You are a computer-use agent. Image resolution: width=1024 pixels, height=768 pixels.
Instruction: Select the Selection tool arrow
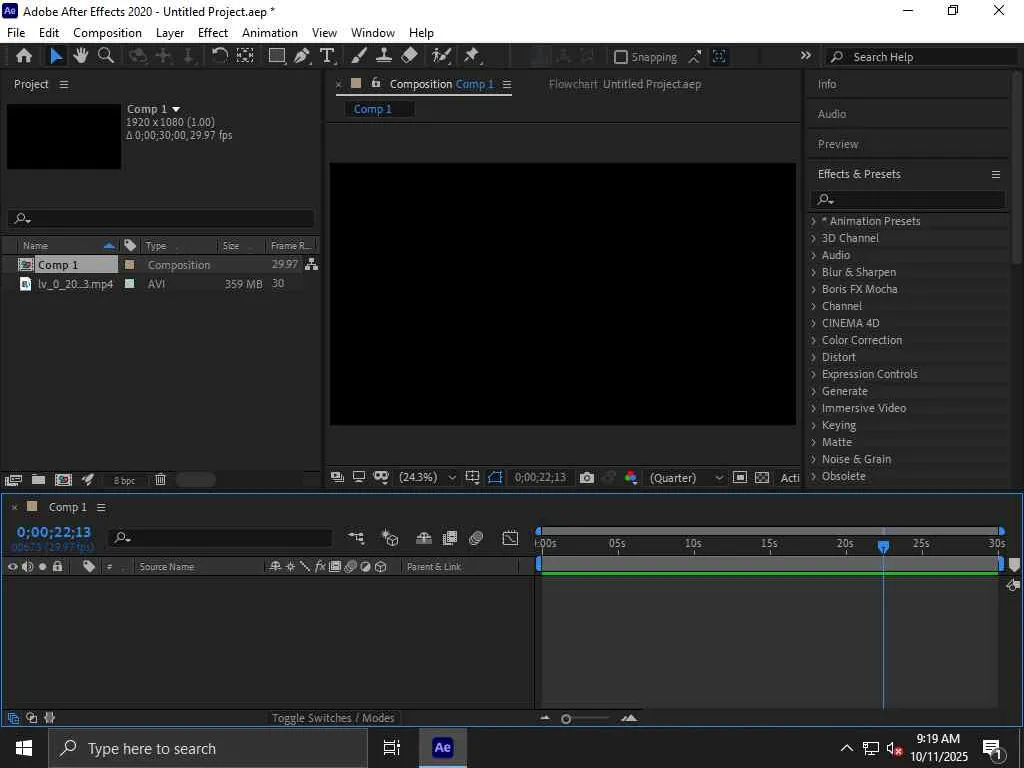click(x=56, y=56)
